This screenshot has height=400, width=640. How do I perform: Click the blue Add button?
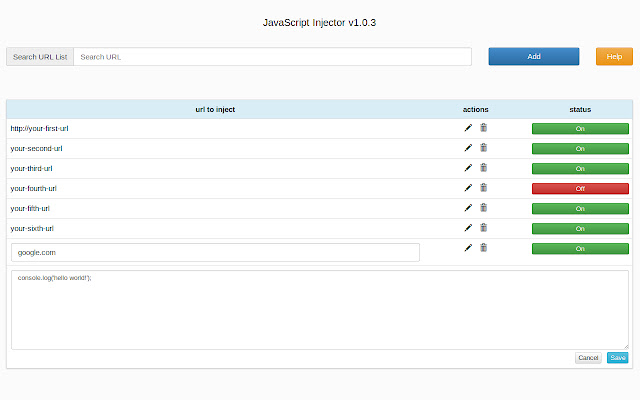tap(533, 56)
